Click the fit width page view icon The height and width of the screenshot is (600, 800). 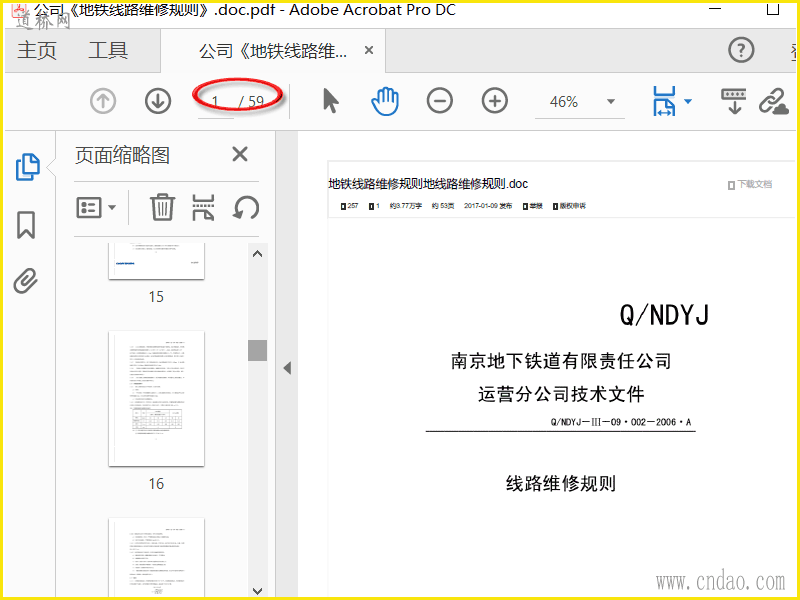664,101
